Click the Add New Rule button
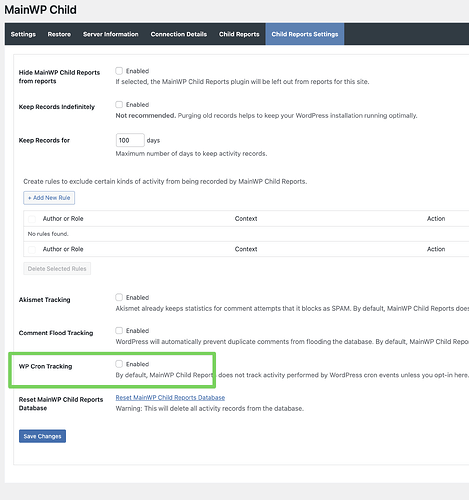The width and height of the screenshot is (469, 500). click(49, 198)
